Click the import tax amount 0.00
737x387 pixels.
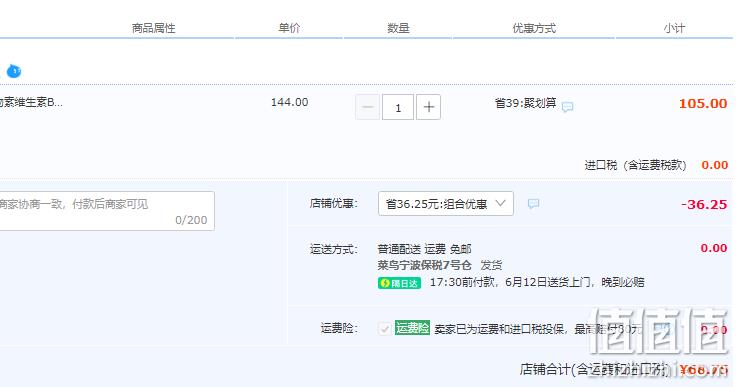pyautogui.click(x=714, y=165)
